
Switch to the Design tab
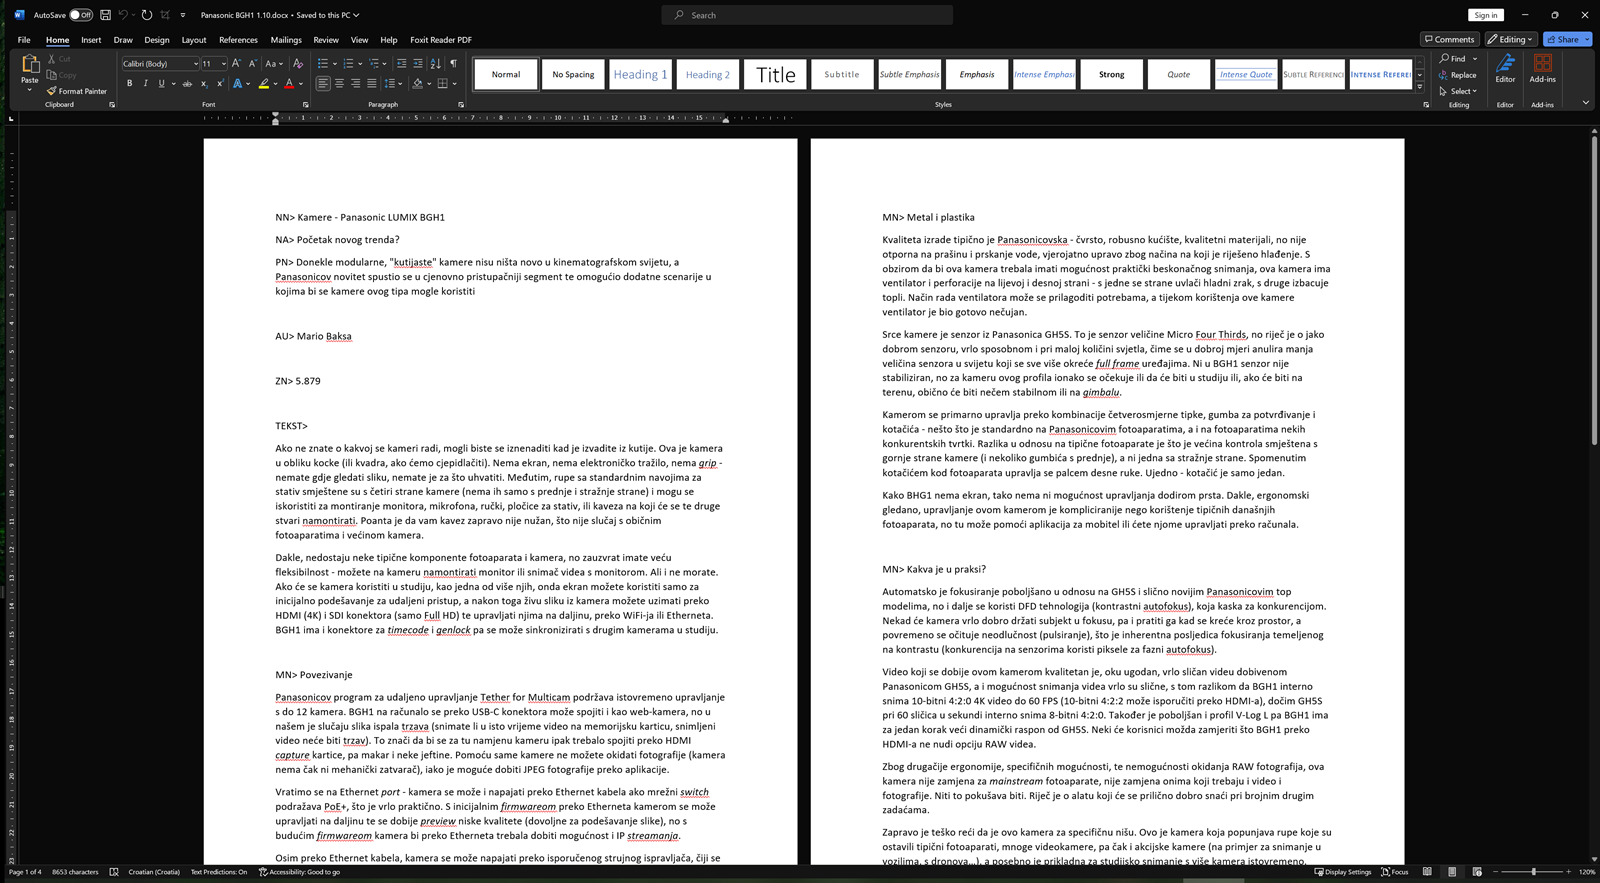pos(157,40)
